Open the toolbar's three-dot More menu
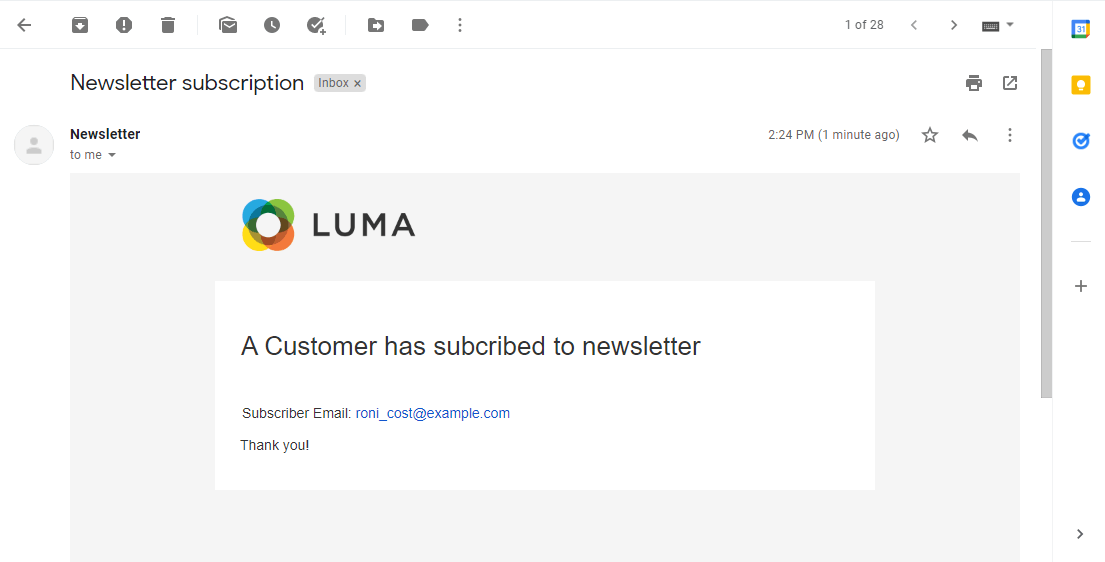Screen dimensions: 1105x562 (x=460, y=25)
